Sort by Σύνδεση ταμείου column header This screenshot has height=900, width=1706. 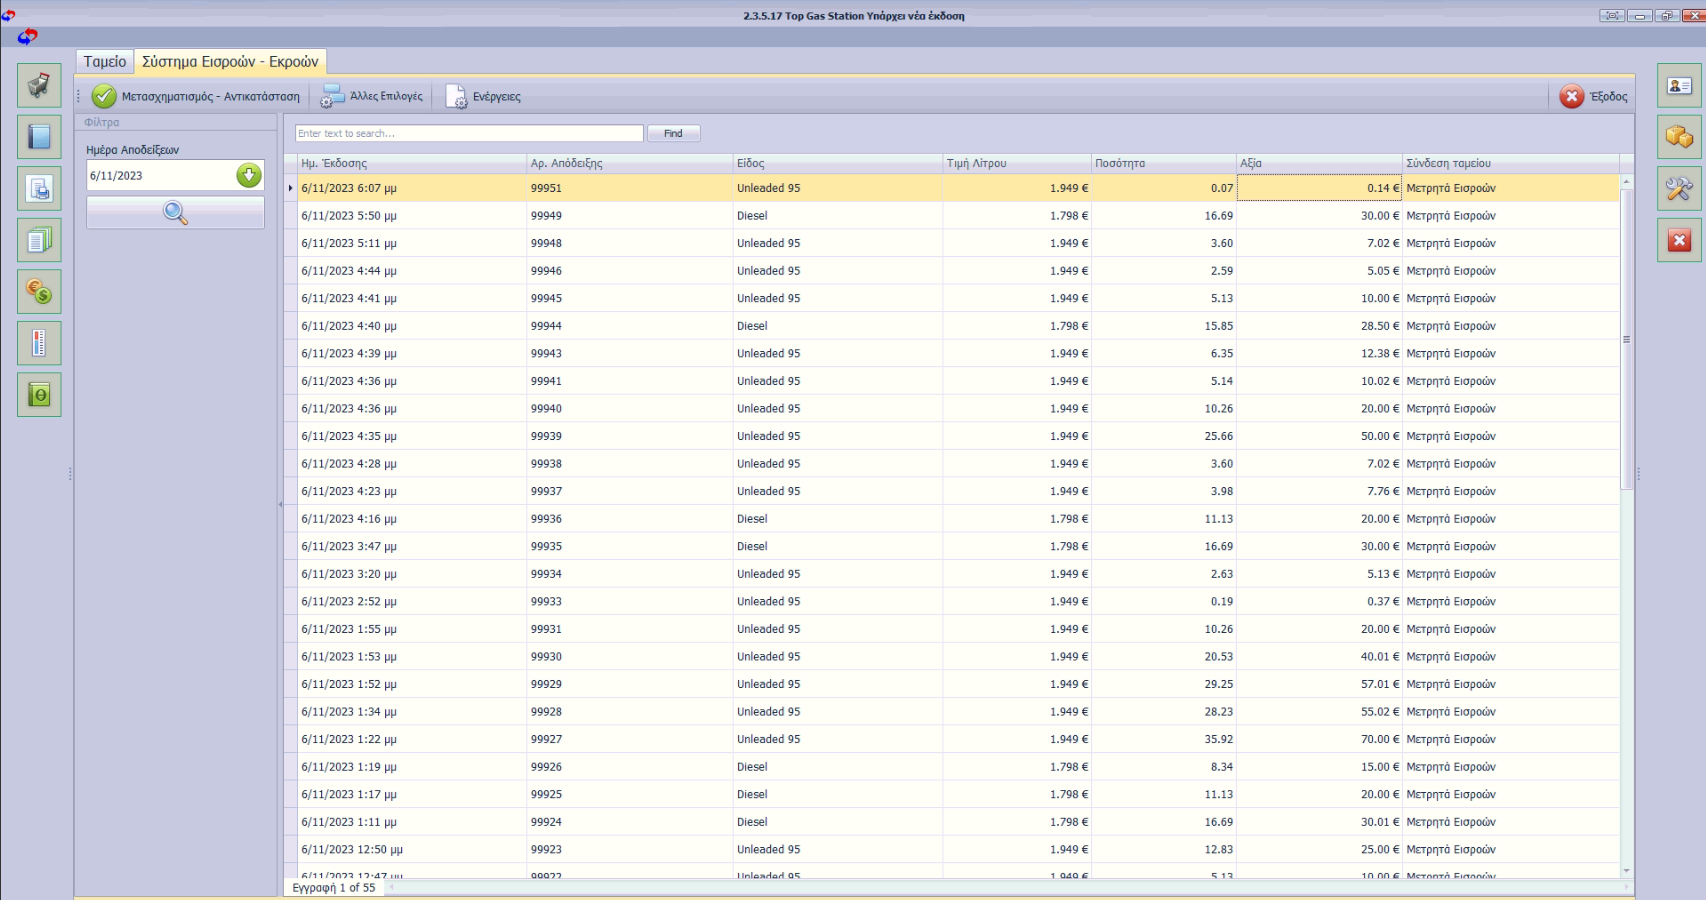click(1511, 163)
